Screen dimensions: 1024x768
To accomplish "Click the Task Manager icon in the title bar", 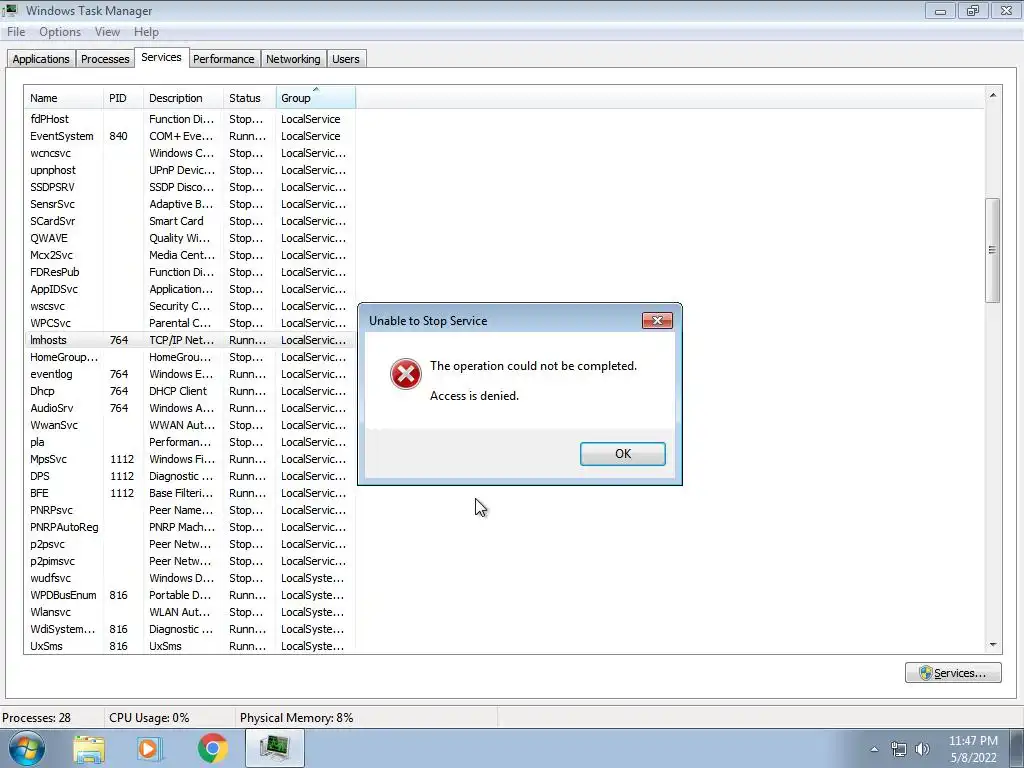I will coord(10,10).
